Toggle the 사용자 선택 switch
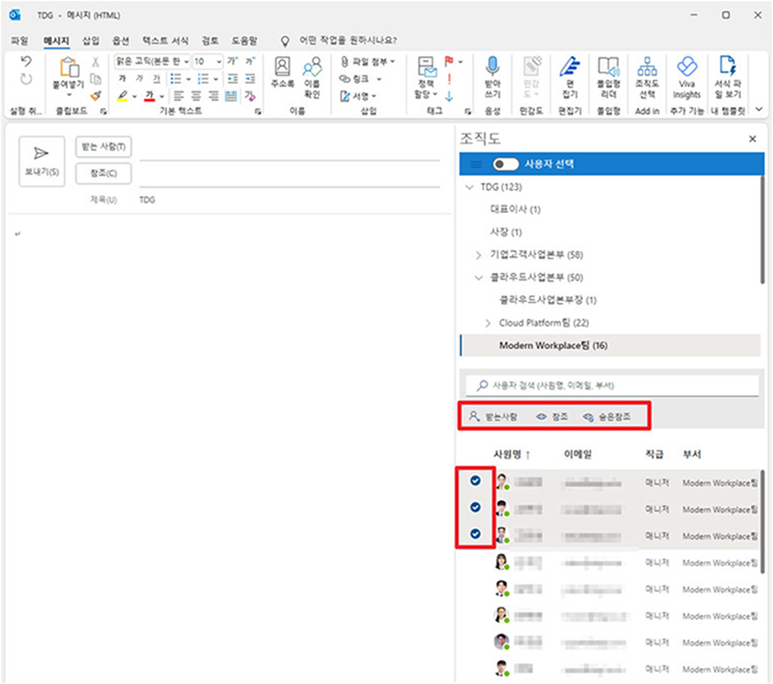This screenshot has width=773, height=684. click(x=505, y=164)
